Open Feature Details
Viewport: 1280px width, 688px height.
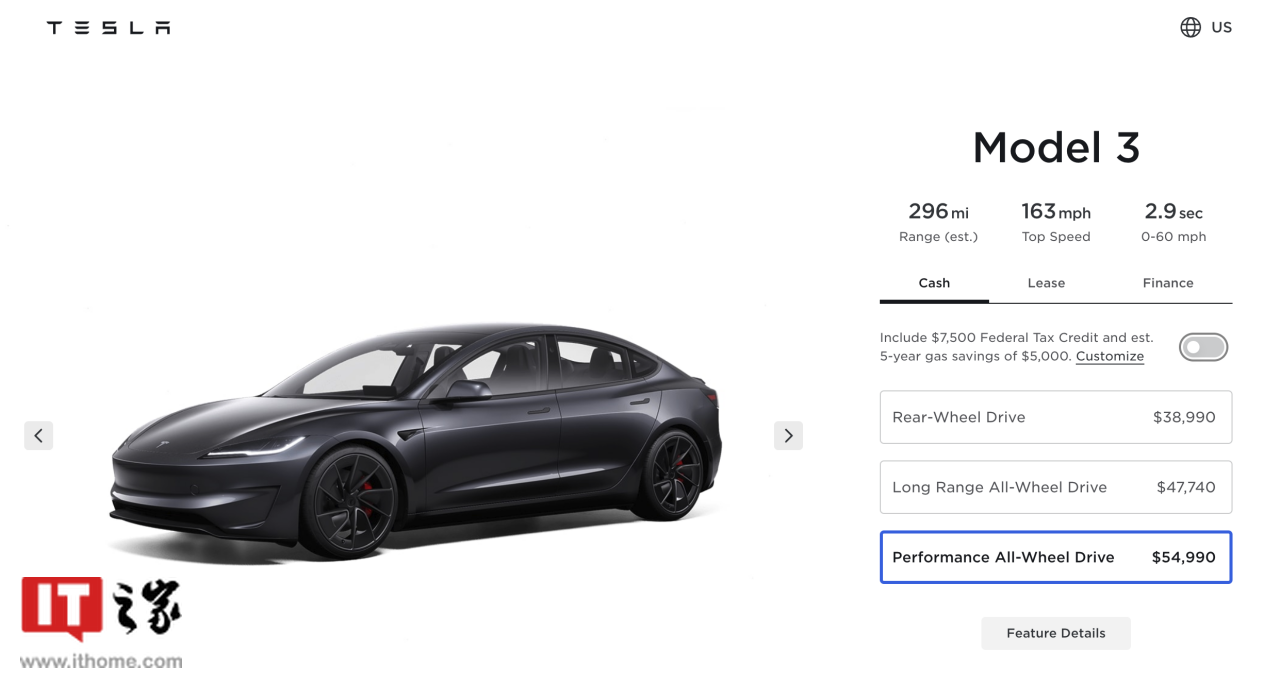(x=1056, y=633)
